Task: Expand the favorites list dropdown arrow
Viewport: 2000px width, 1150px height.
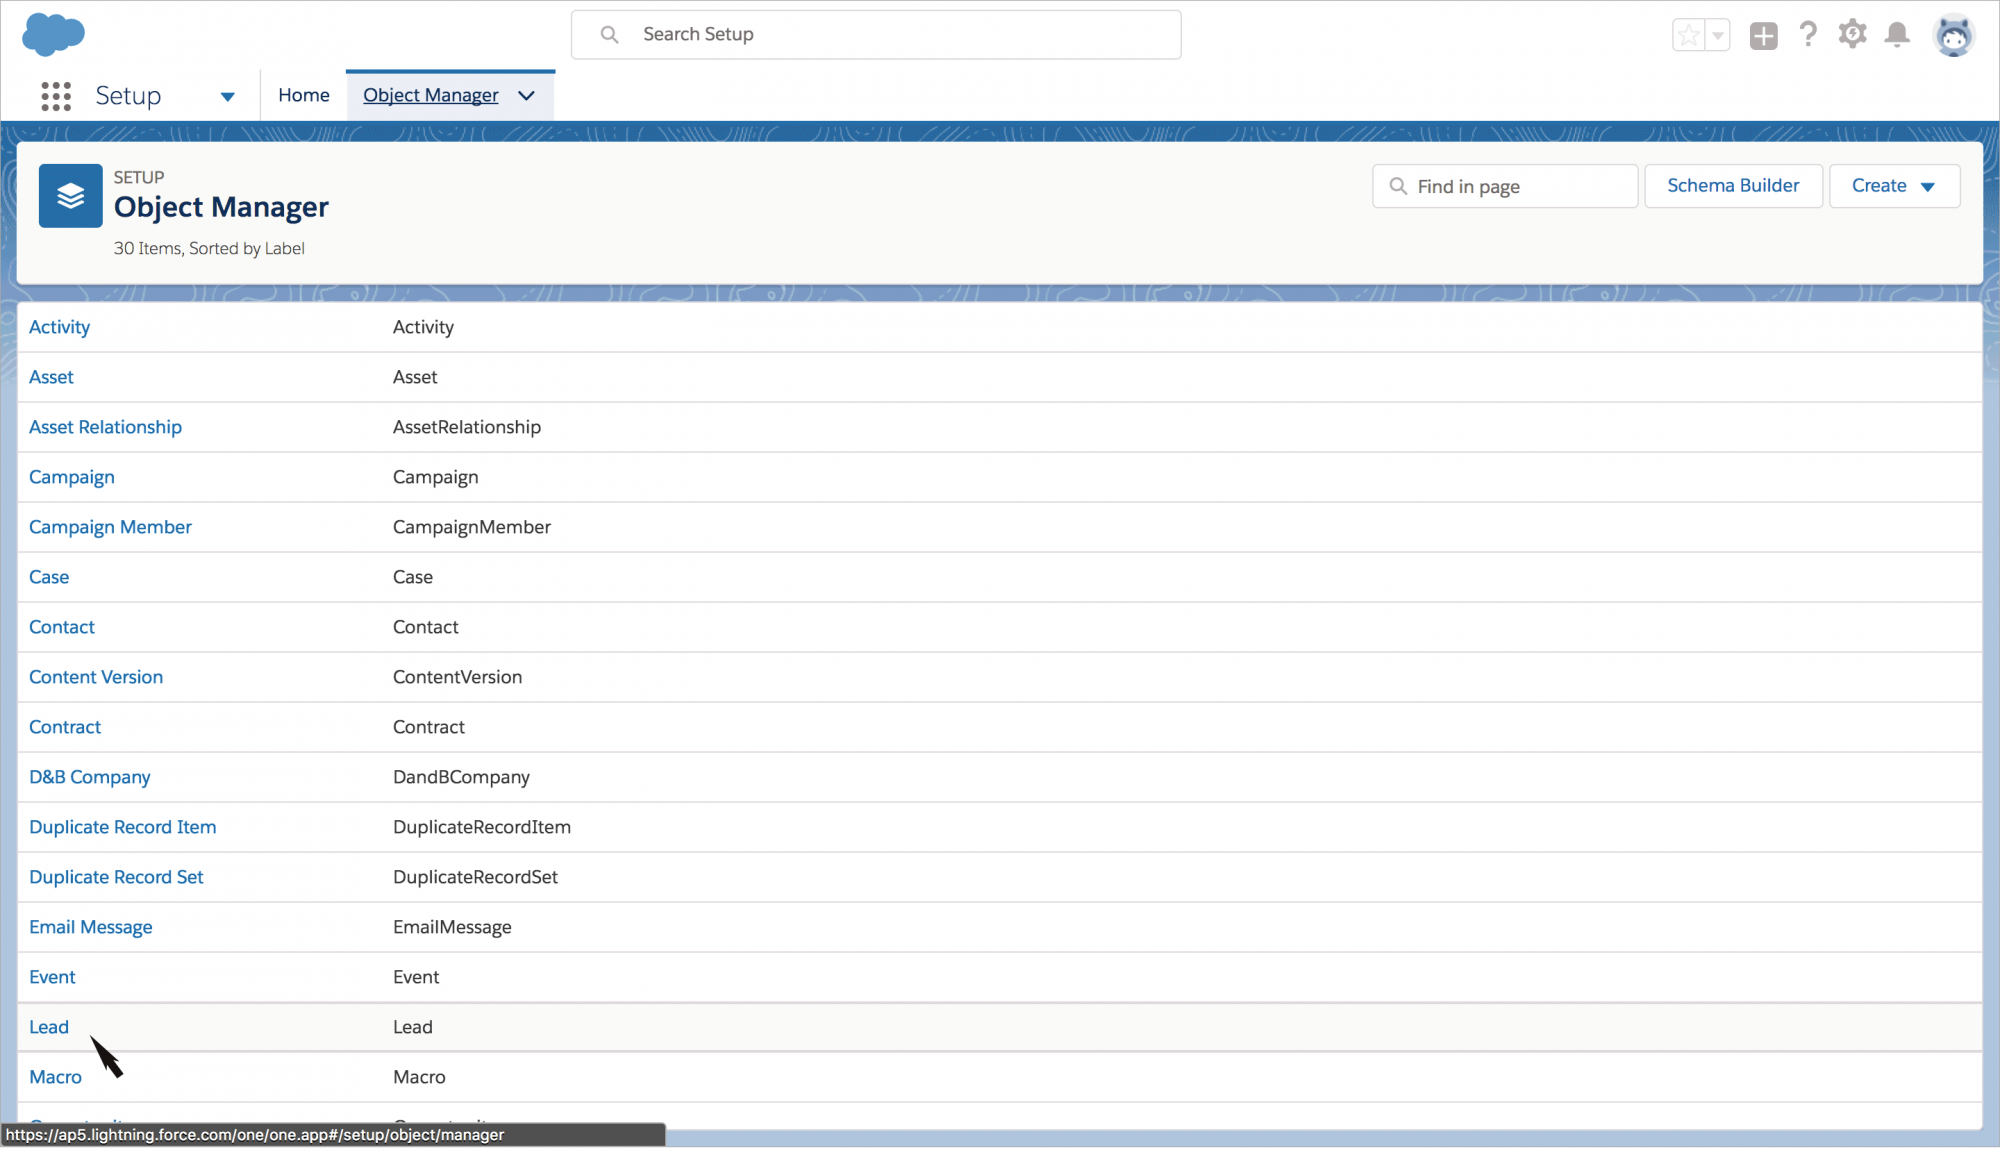Action: [x=1718, y=36]
